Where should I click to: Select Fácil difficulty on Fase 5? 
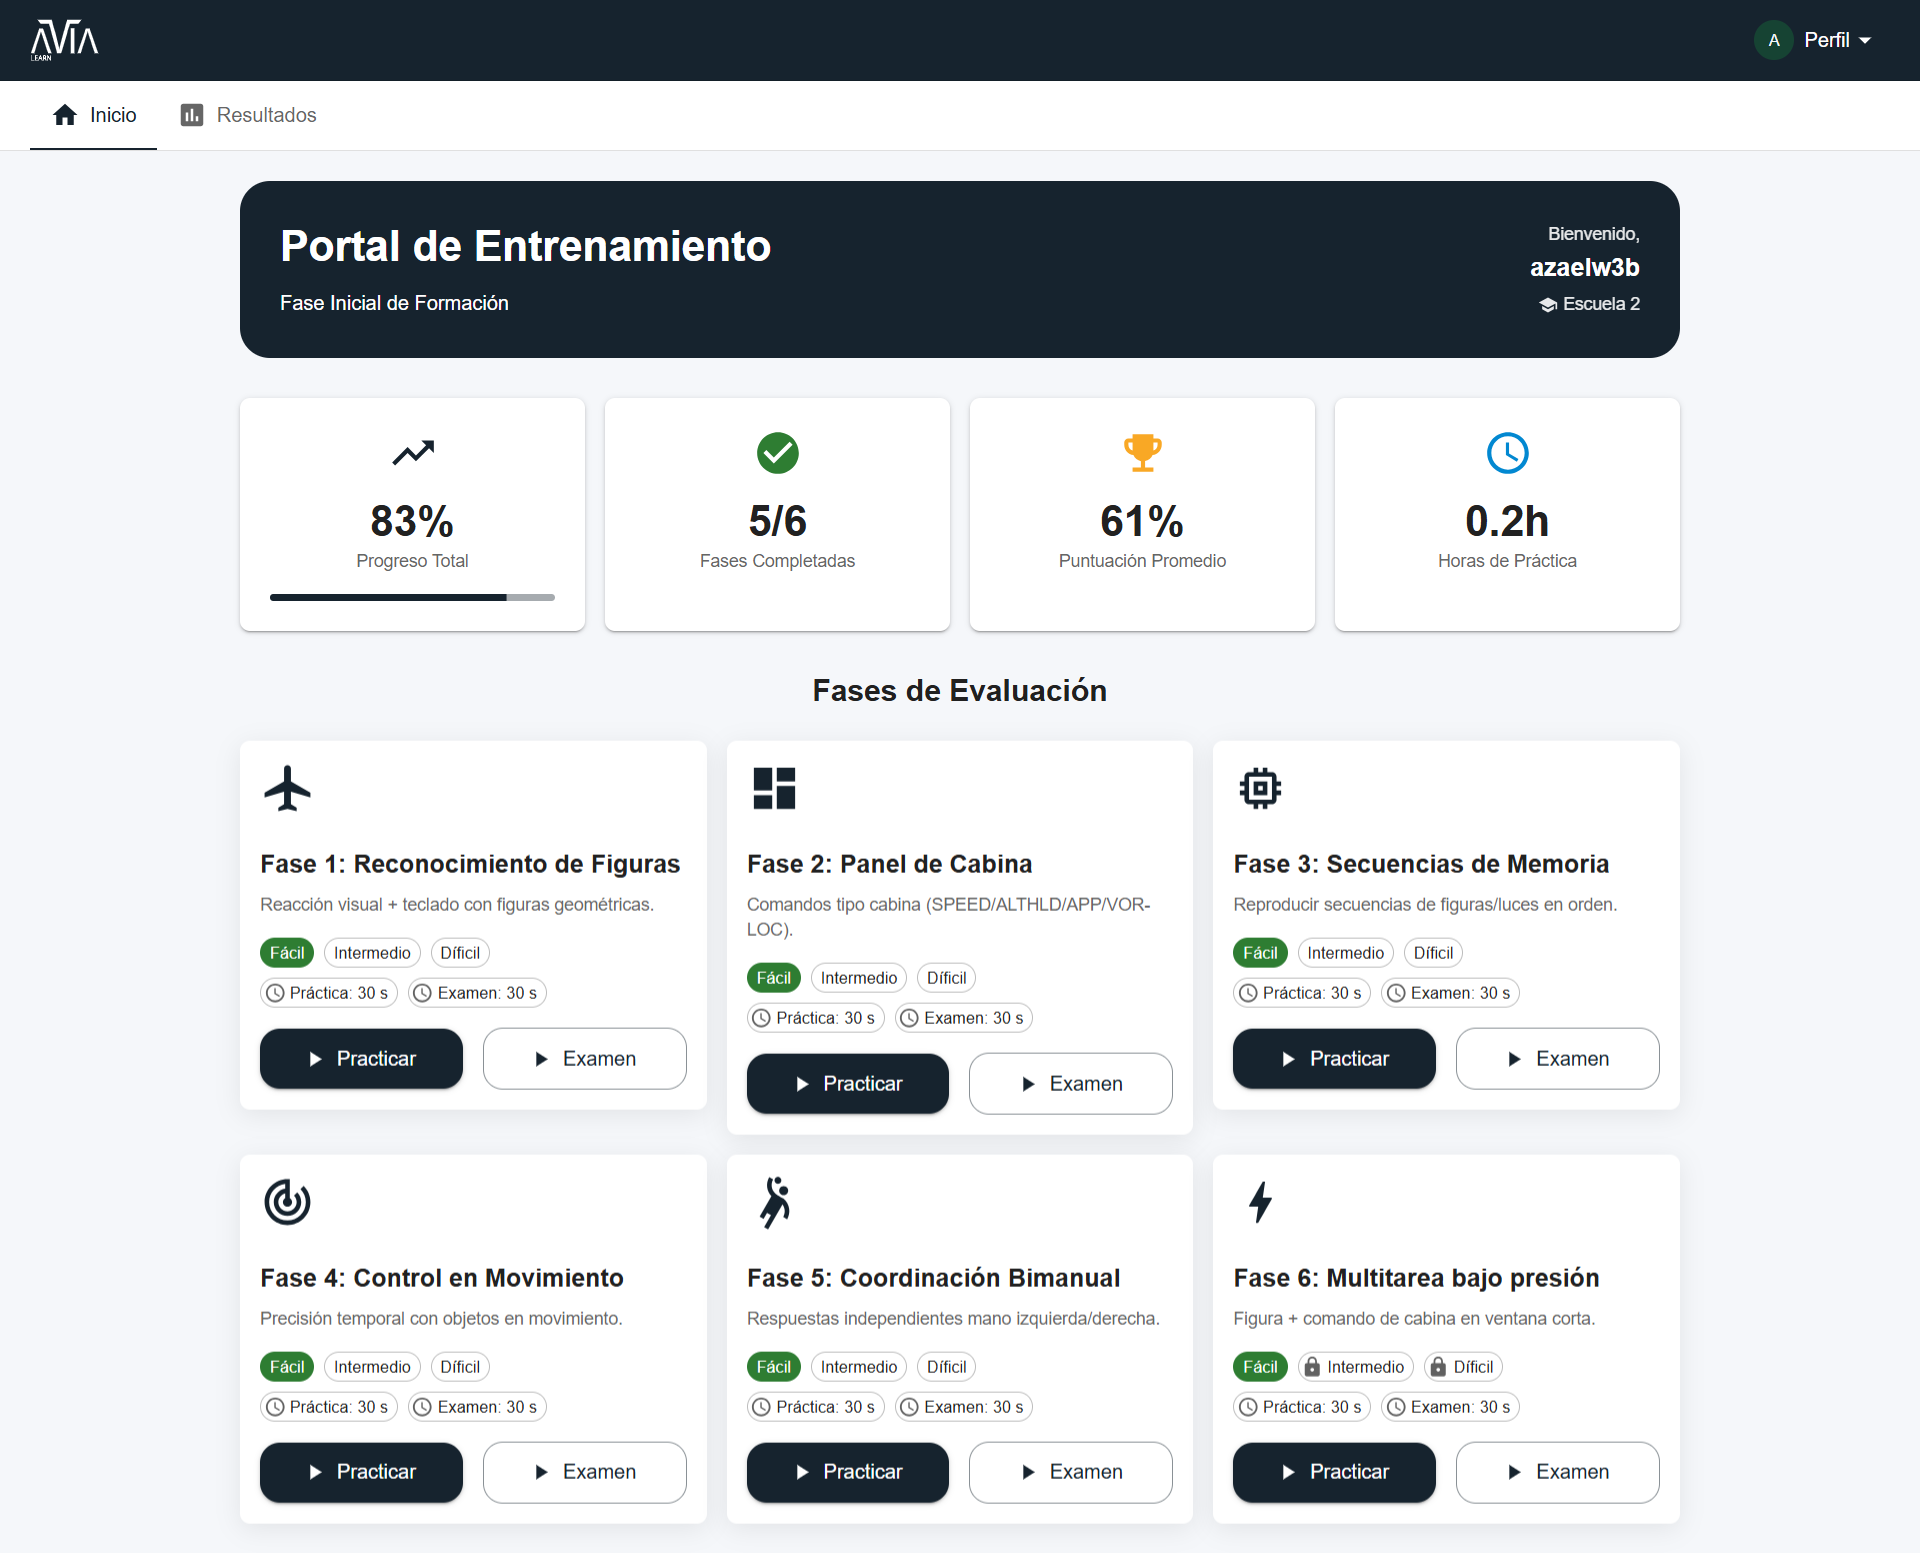(x=773, y=1366)
